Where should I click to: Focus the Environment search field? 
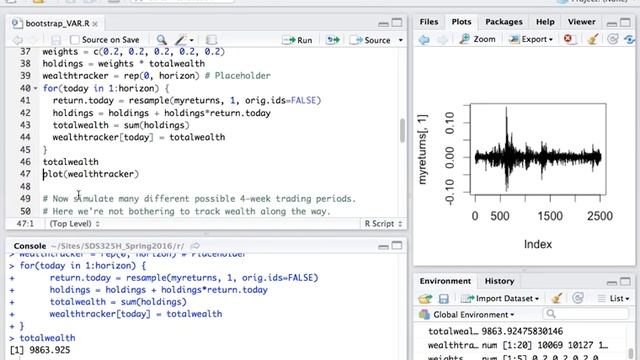(x=585, y=313)
